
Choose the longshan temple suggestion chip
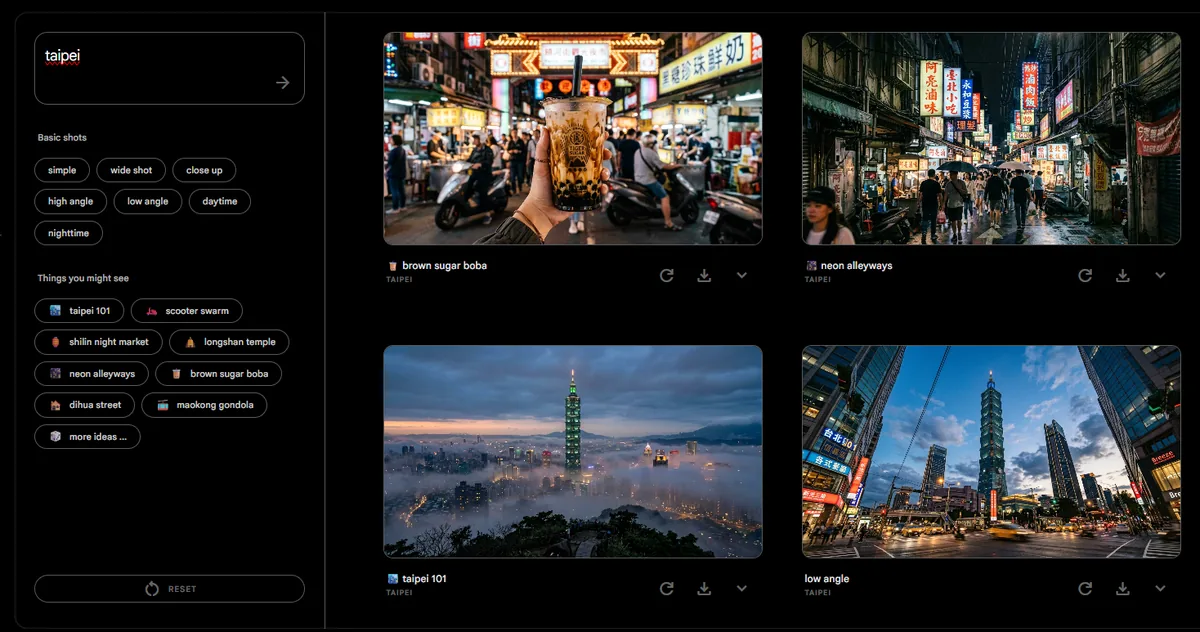(x=229, y=342)
